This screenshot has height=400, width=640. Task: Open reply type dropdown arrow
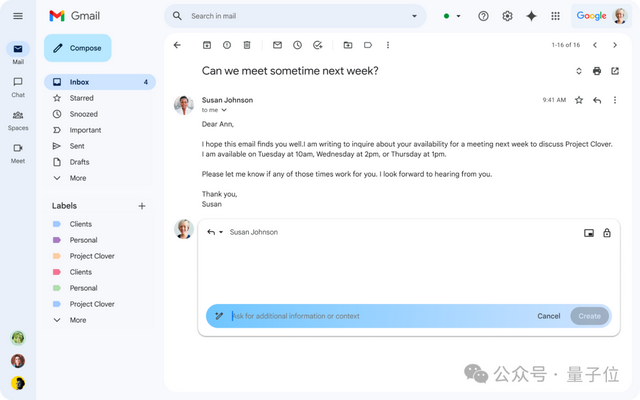pyautogui.click(x=221, y=232)
